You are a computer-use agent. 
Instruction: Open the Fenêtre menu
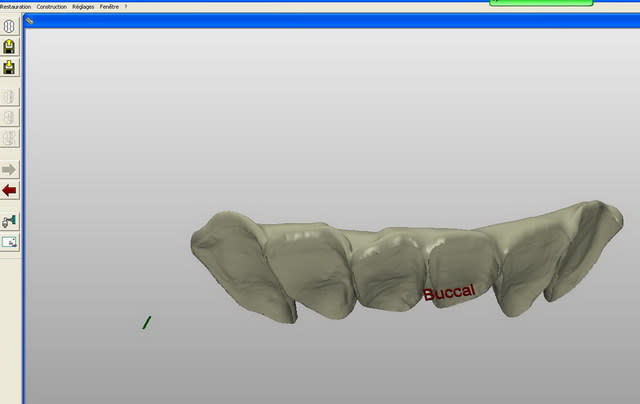tap(109, 6)
